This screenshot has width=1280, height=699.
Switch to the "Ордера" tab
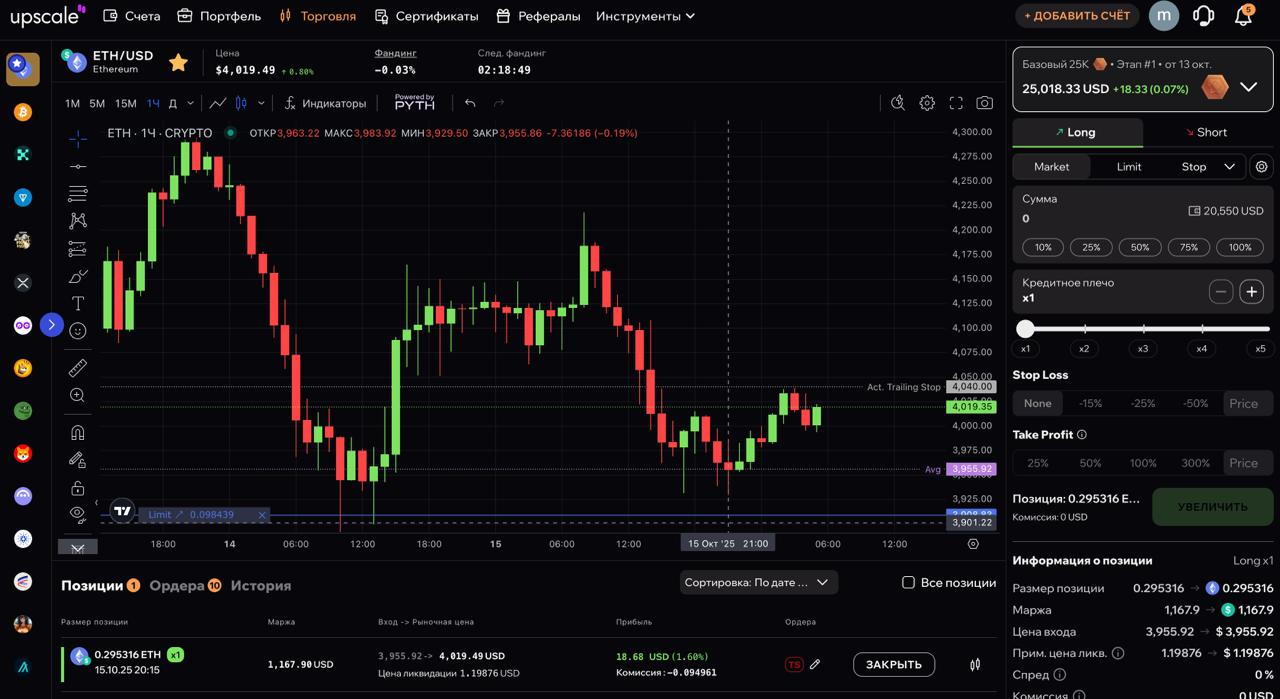tap(177, 585)
